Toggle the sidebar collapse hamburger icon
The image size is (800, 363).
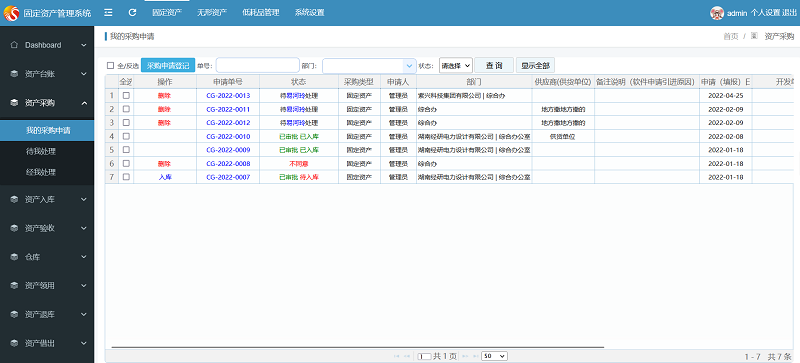[108, 12]
